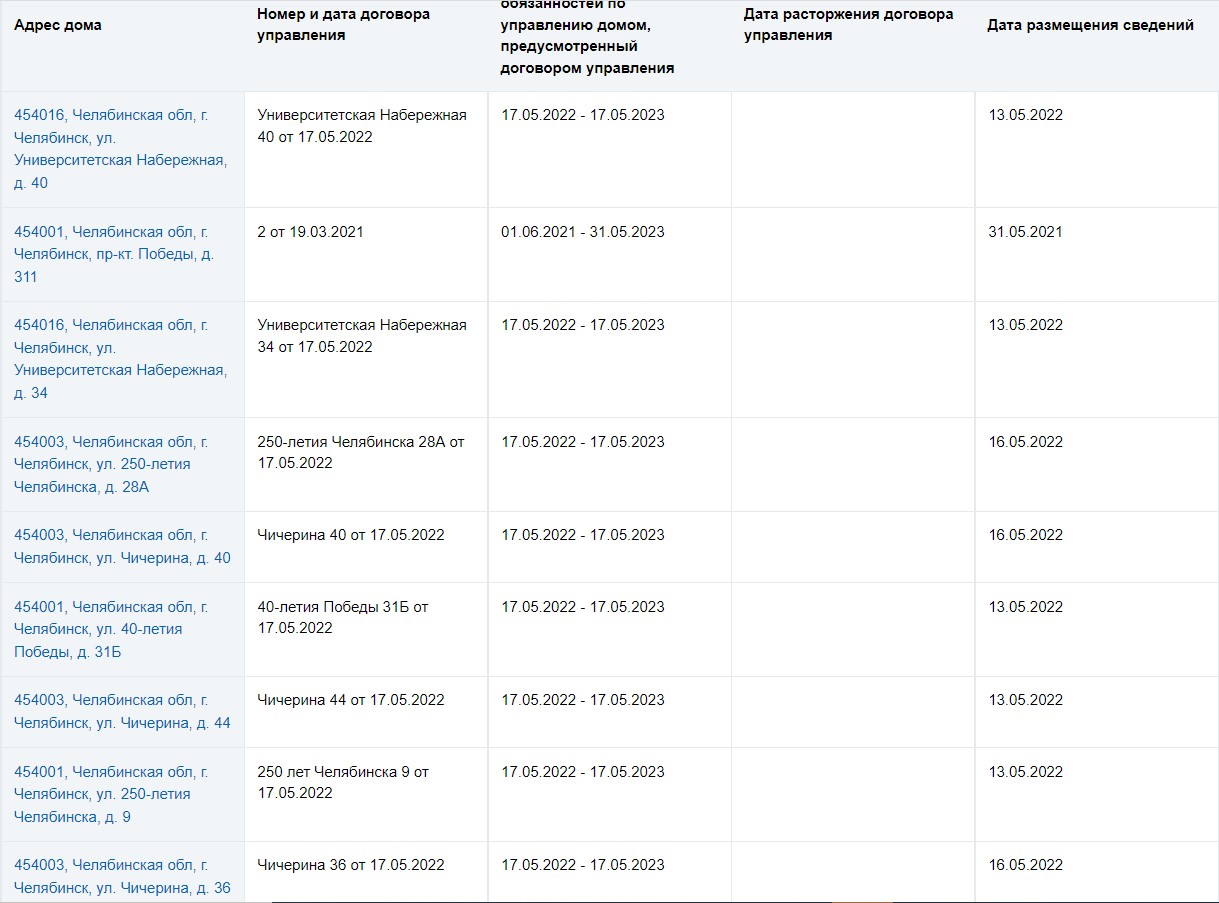Click placement date 16.05.2022 in 28А row

[x=1026, y=442]
